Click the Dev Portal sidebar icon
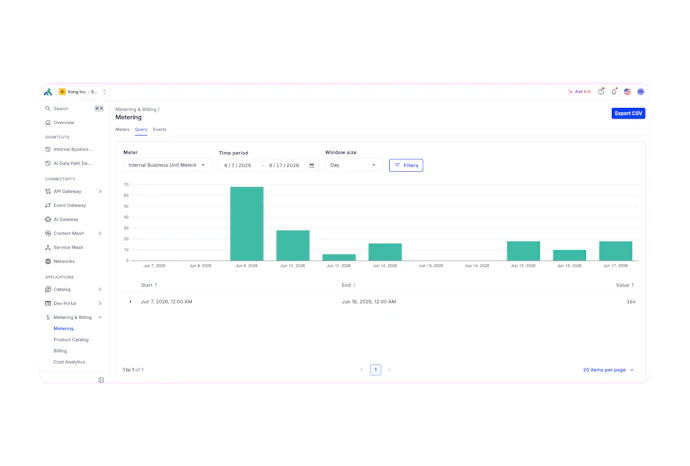690x466 pixels. click(48, 303)
